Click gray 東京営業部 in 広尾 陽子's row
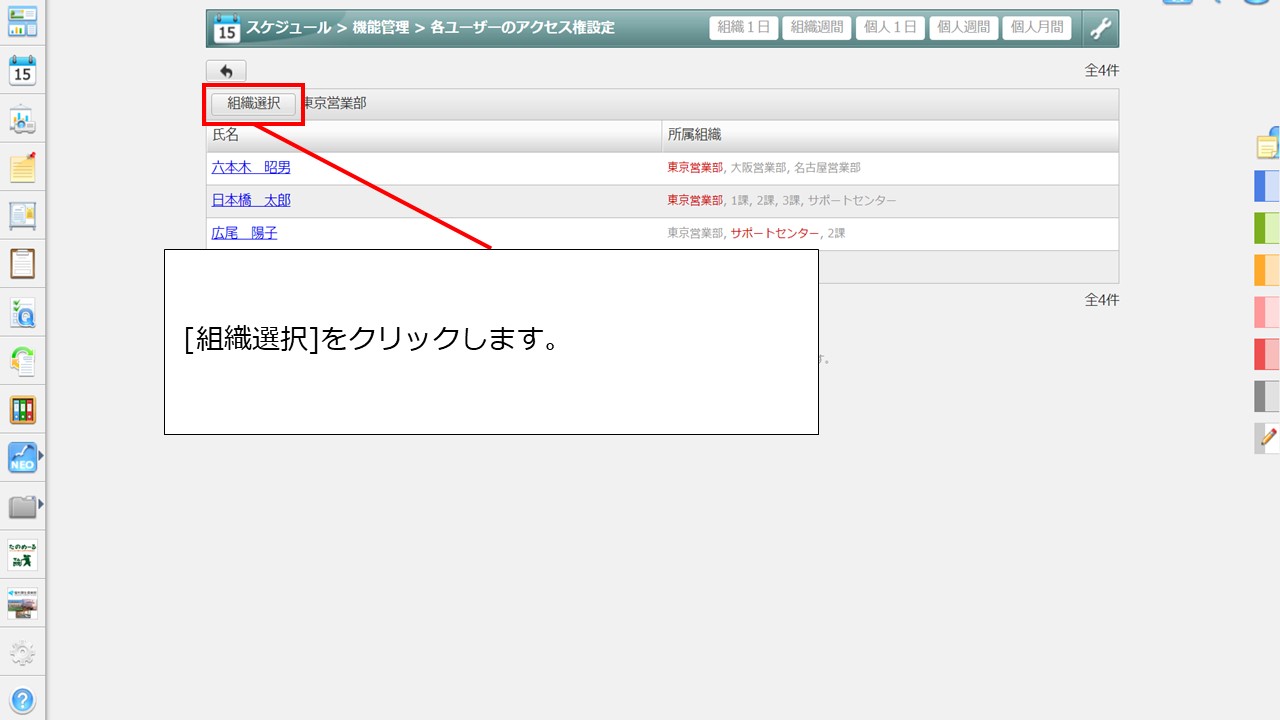The image size is (1280, 720). point(695,233)
